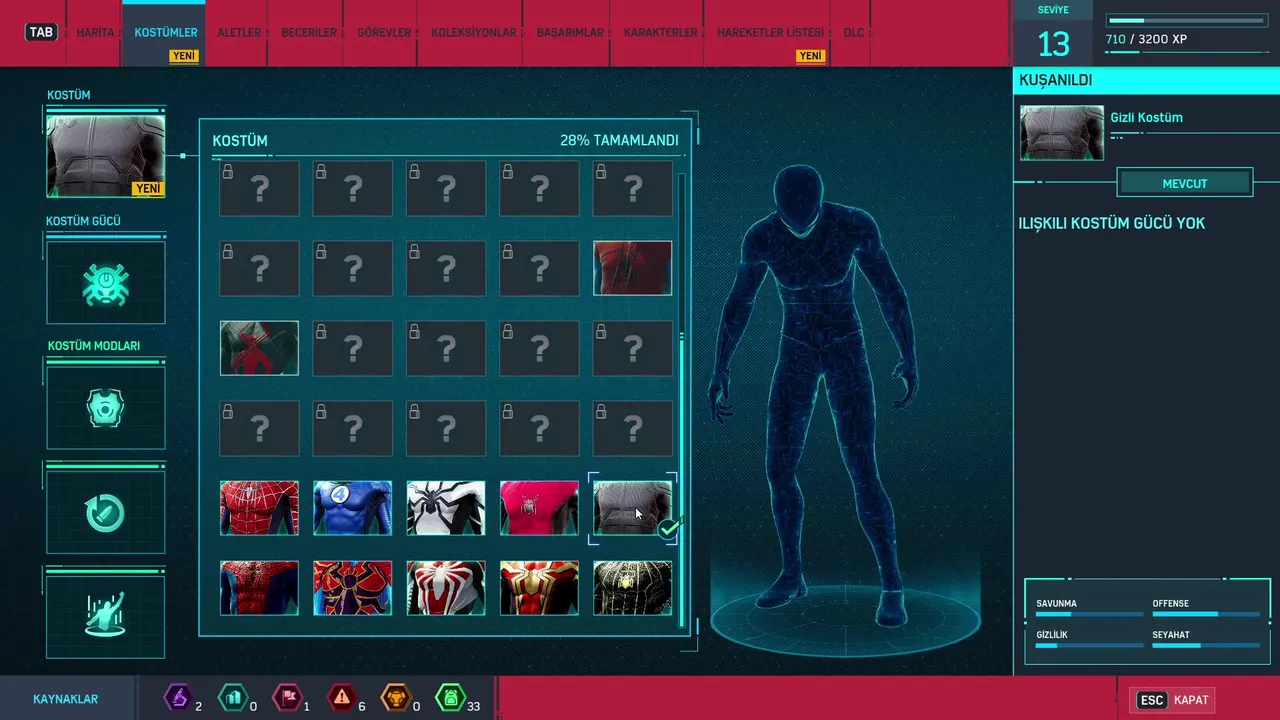
Task: Open the GÖREVLER tab
Action: pyautogui.click(x=384, y=33)
